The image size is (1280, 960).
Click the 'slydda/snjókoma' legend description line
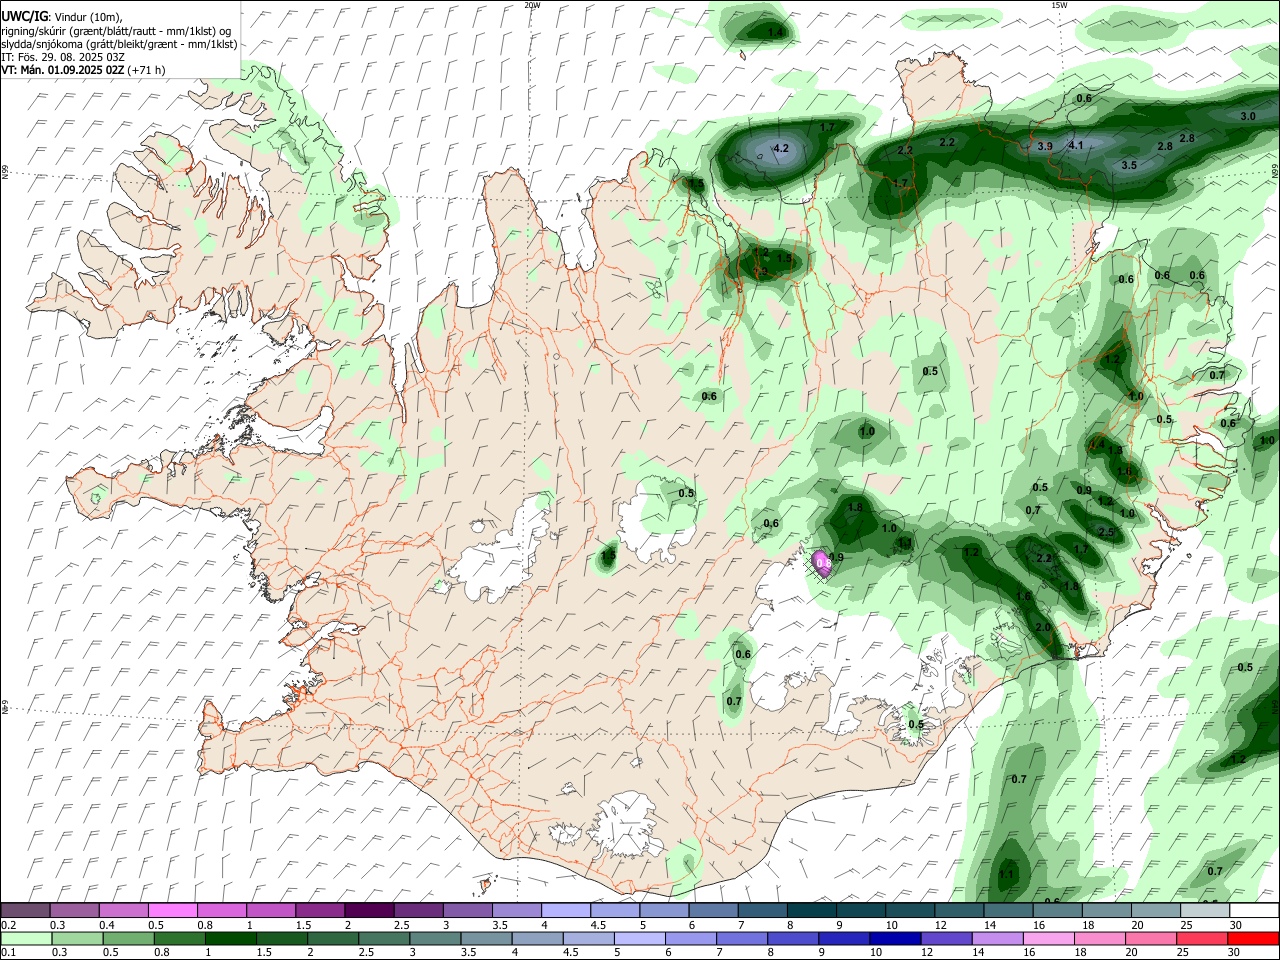pyautogui.click(x=119, y=44)
